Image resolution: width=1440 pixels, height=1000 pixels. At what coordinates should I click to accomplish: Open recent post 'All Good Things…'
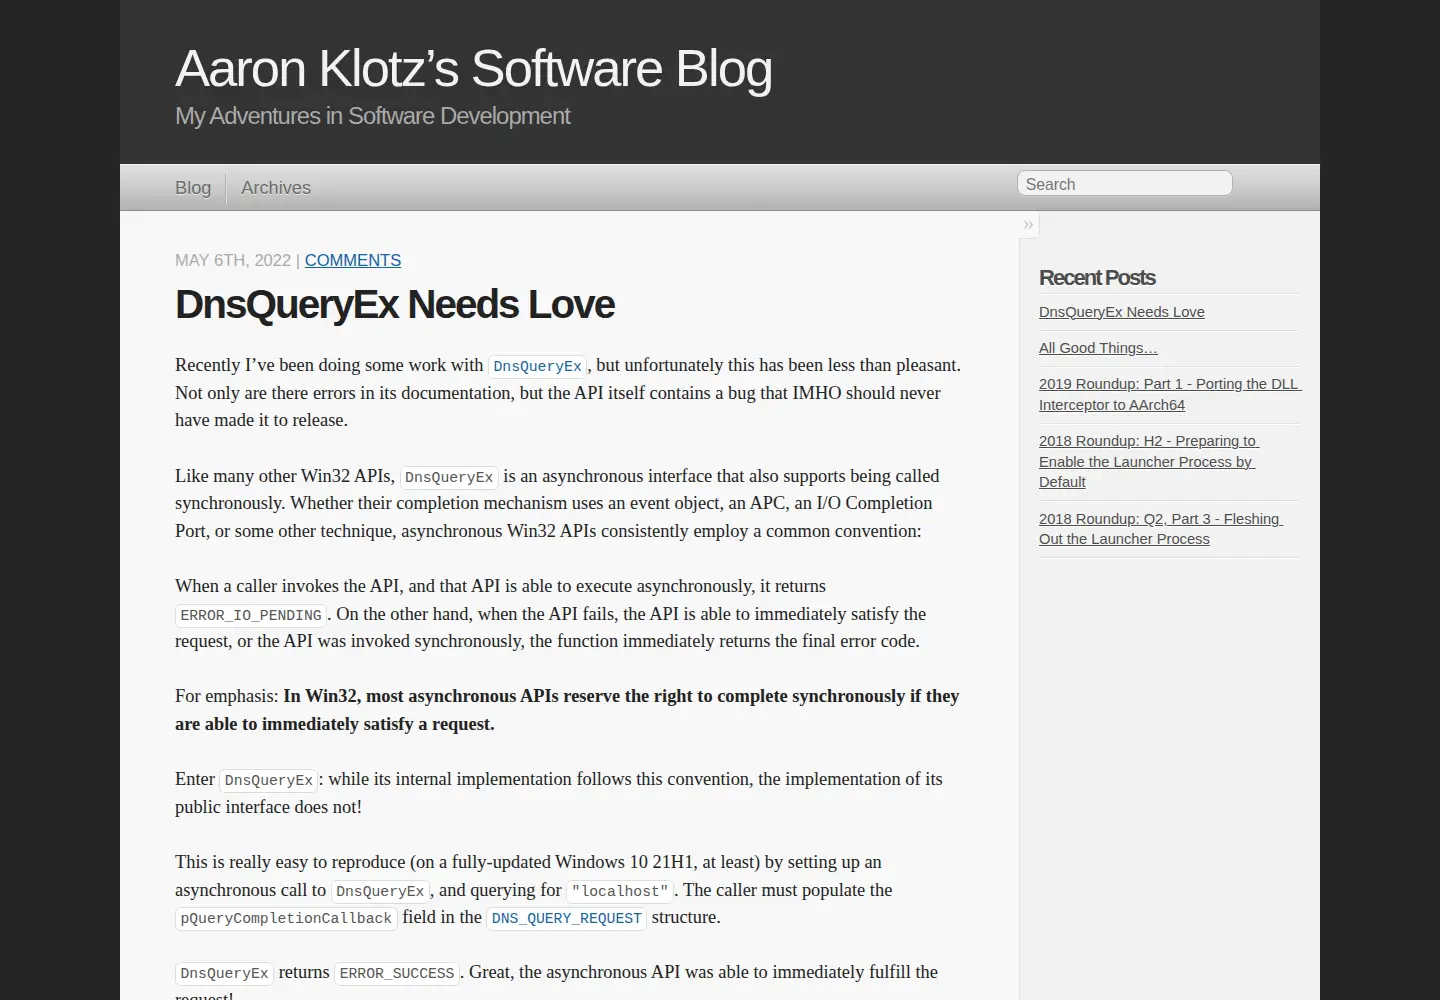coord(1098,348)
